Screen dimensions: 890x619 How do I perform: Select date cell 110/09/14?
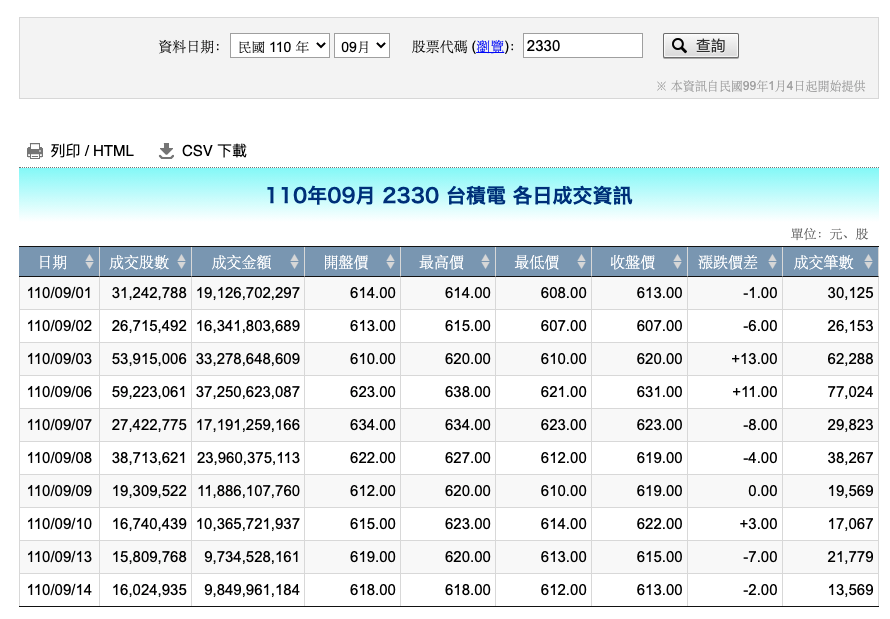[x=59, y=589]
